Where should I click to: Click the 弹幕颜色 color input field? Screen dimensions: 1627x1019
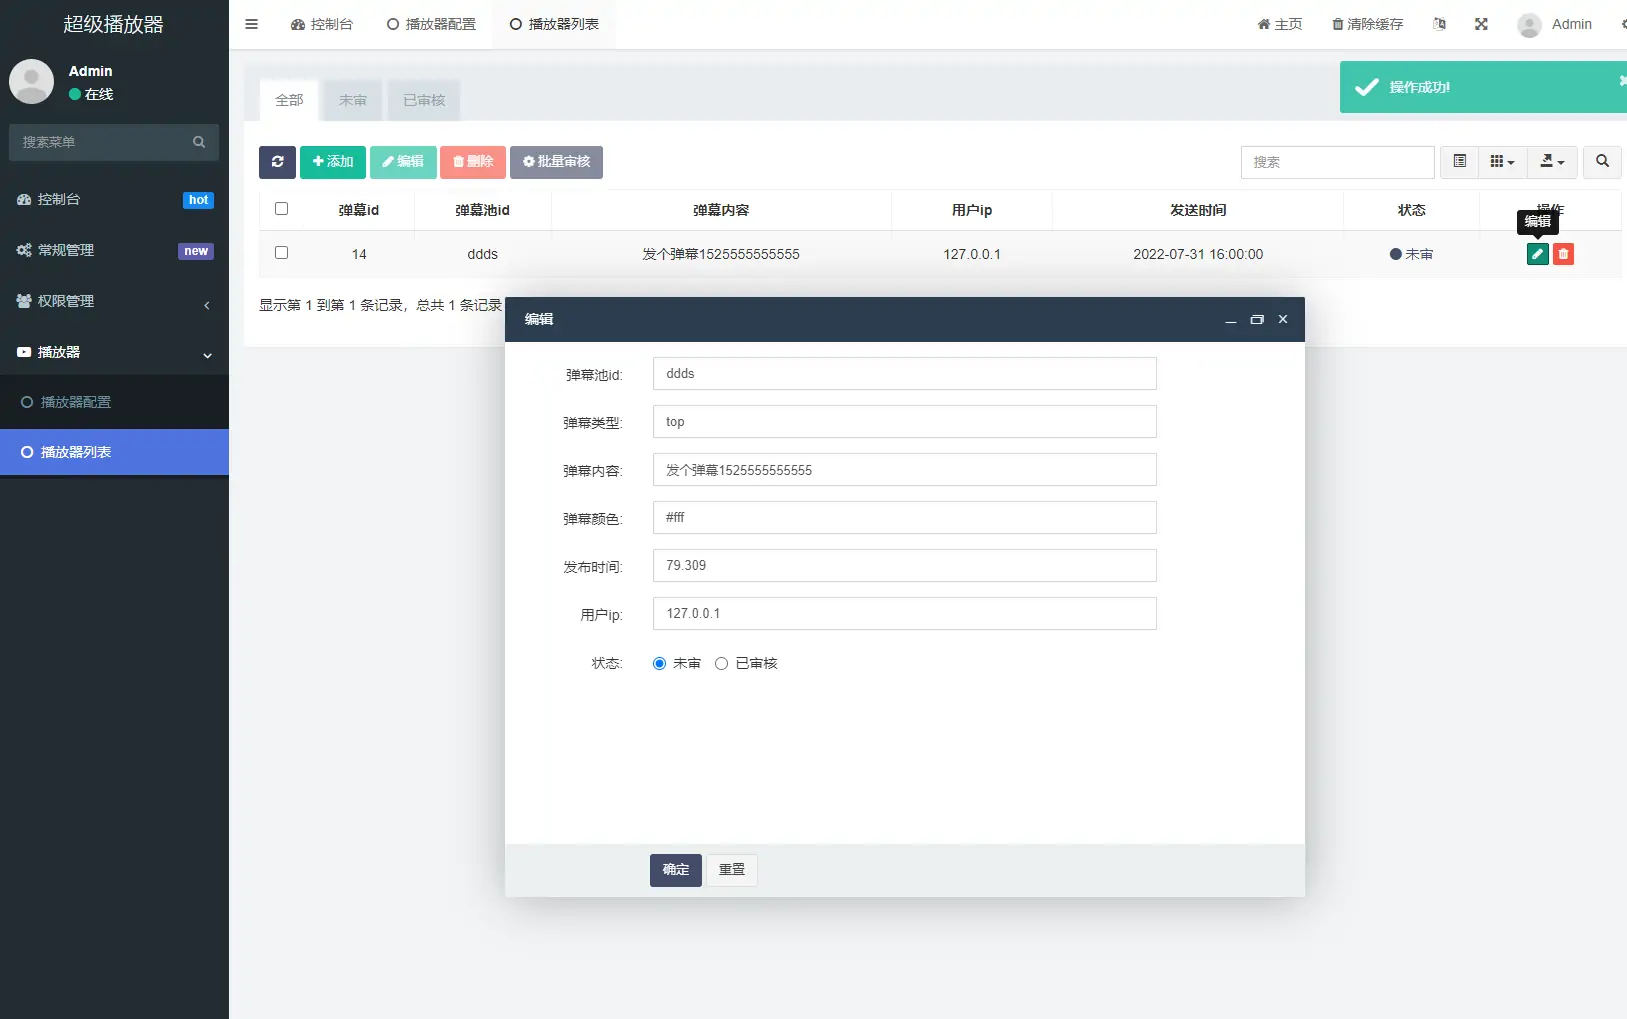904,518
